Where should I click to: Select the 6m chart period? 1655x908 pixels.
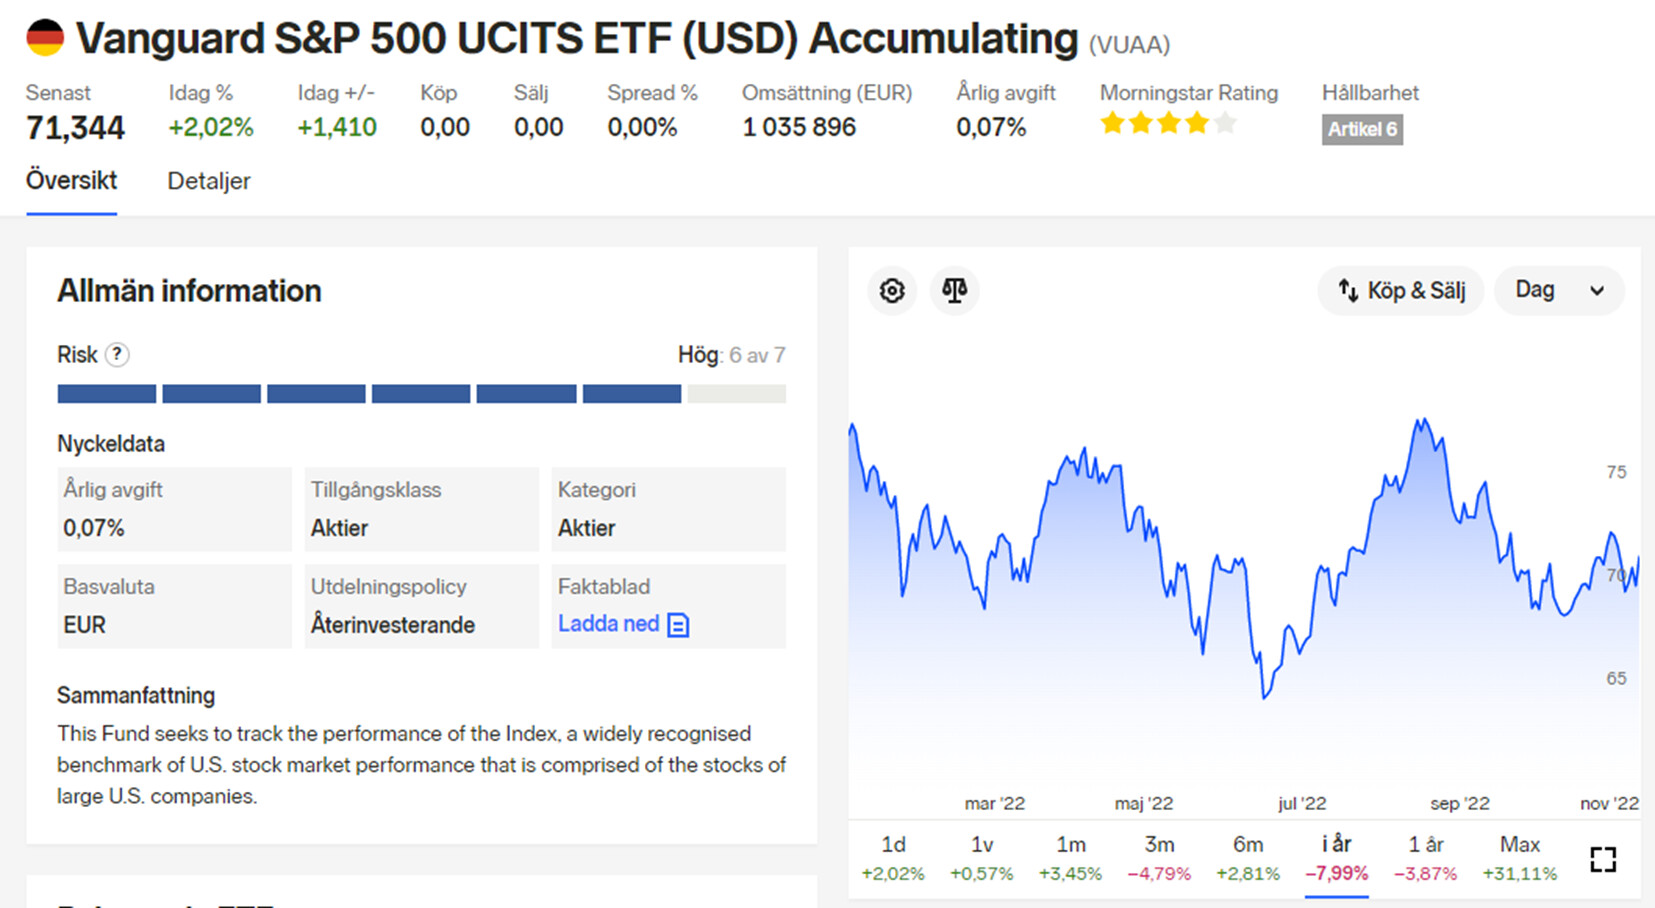coord(1247,857)
